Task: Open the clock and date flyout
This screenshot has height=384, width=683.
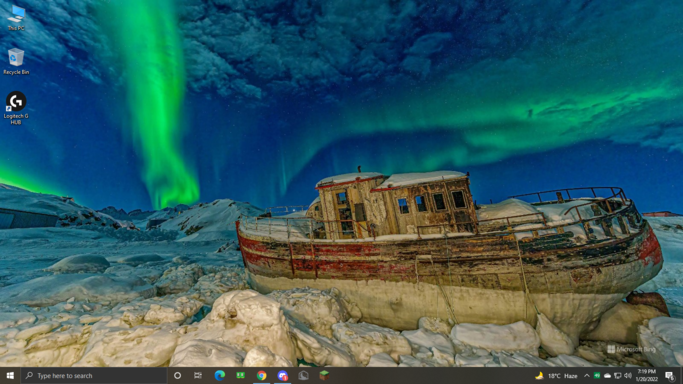Action: point(646,375)
